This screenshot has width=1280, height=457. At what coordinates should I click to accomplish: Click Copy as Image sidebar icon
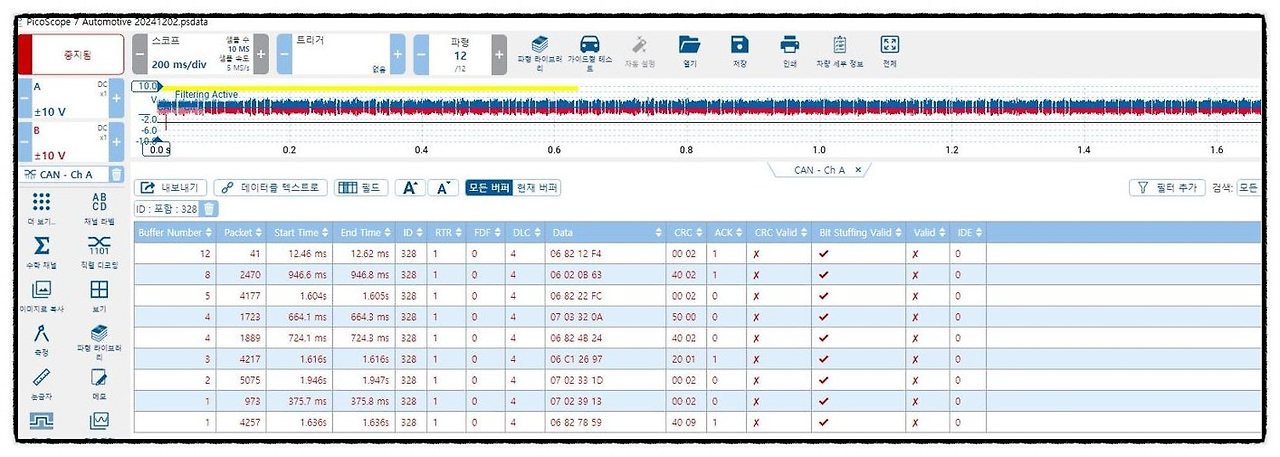42,295
